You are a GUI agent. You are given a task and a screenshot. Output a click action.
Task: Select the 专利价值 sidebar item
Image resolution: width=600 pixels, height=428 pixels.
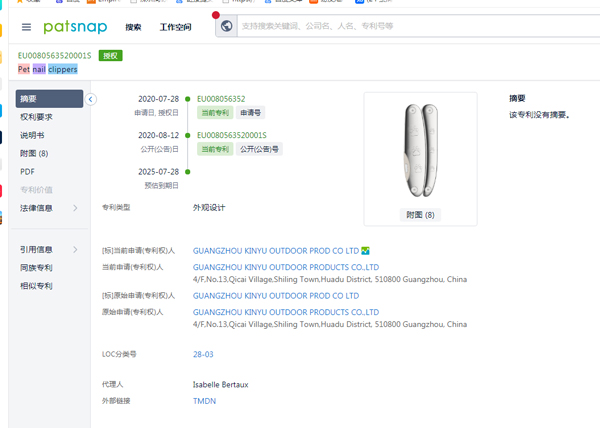(36, 190)
